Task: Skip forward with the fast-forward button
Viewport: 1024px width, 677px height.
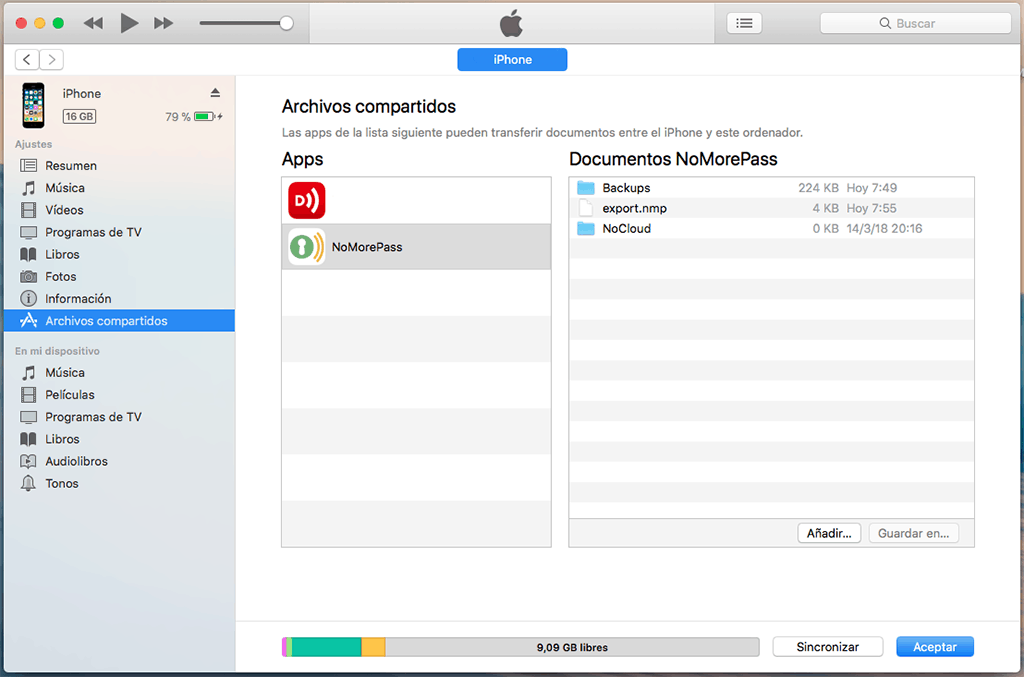Action: pyautogui.click(x=163, y=24)
